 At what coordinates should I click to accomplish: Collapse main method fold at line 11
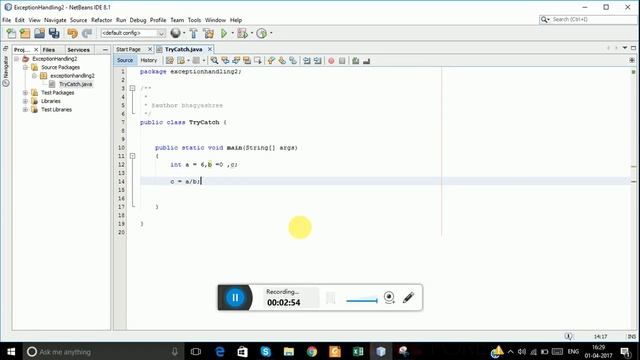(132, 156)
